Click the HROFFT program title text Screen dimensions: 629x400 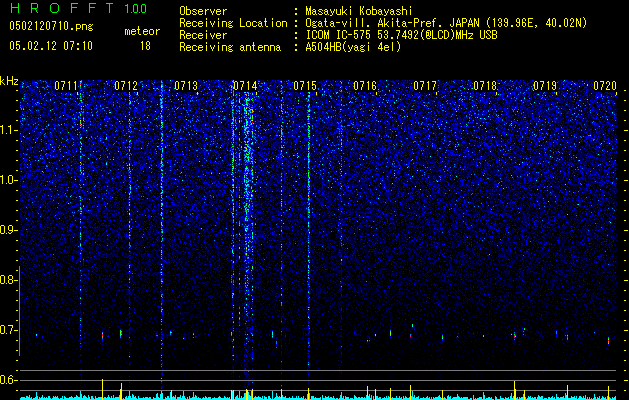(x=62, y=8)
